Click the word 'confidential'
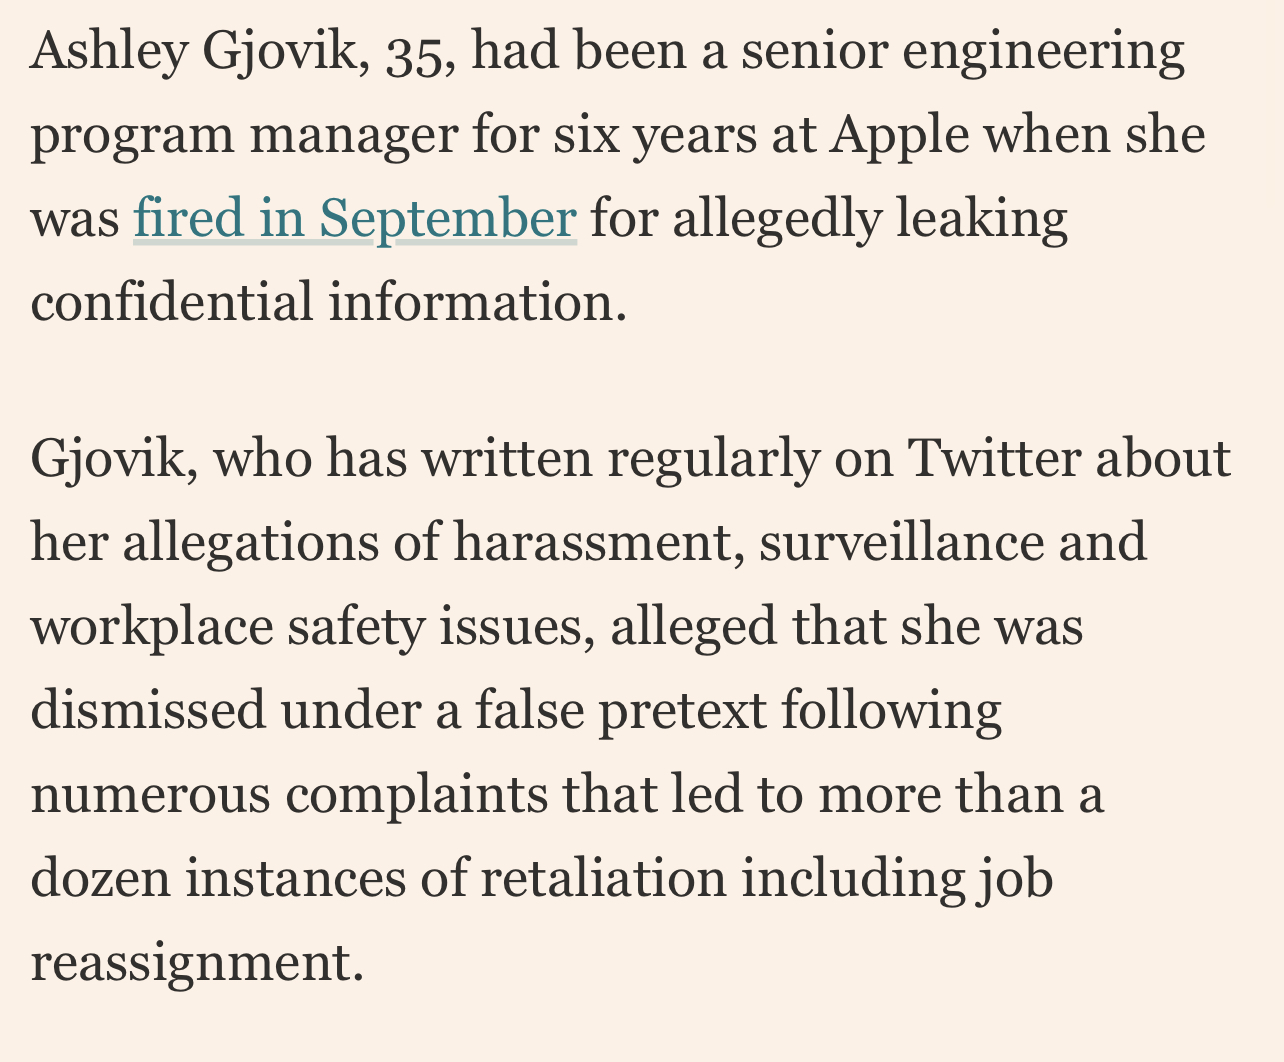1284x1062 pixels. point(172,301)
